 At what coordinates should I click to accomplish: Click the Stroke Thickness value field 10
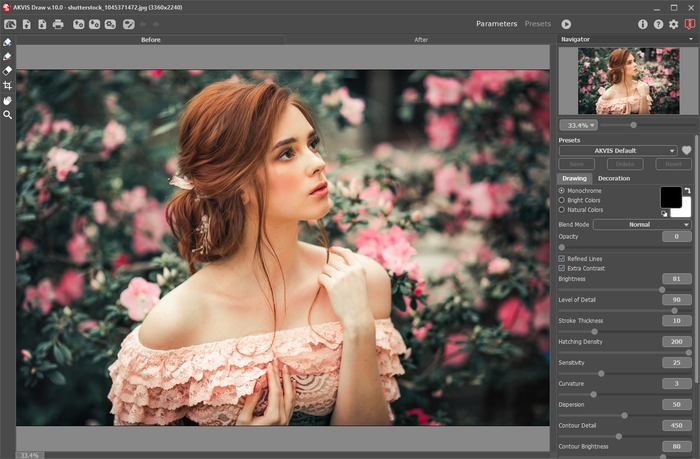pyautogui.click(x=677, y=321)
